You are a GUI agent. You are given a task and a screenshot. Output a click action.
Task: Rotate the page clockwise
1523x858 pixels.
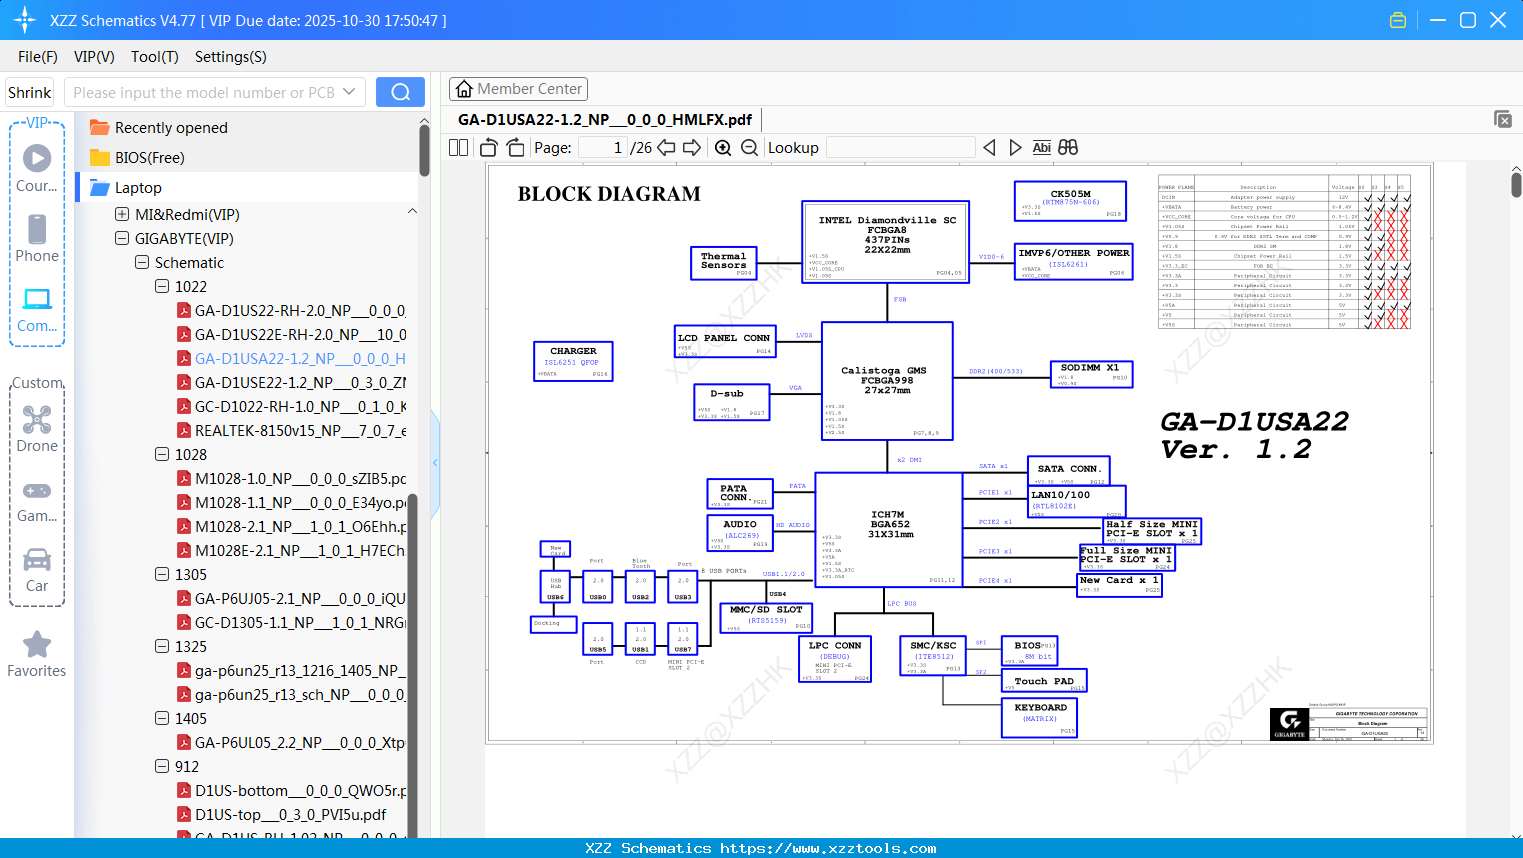(x=515, y=147)
